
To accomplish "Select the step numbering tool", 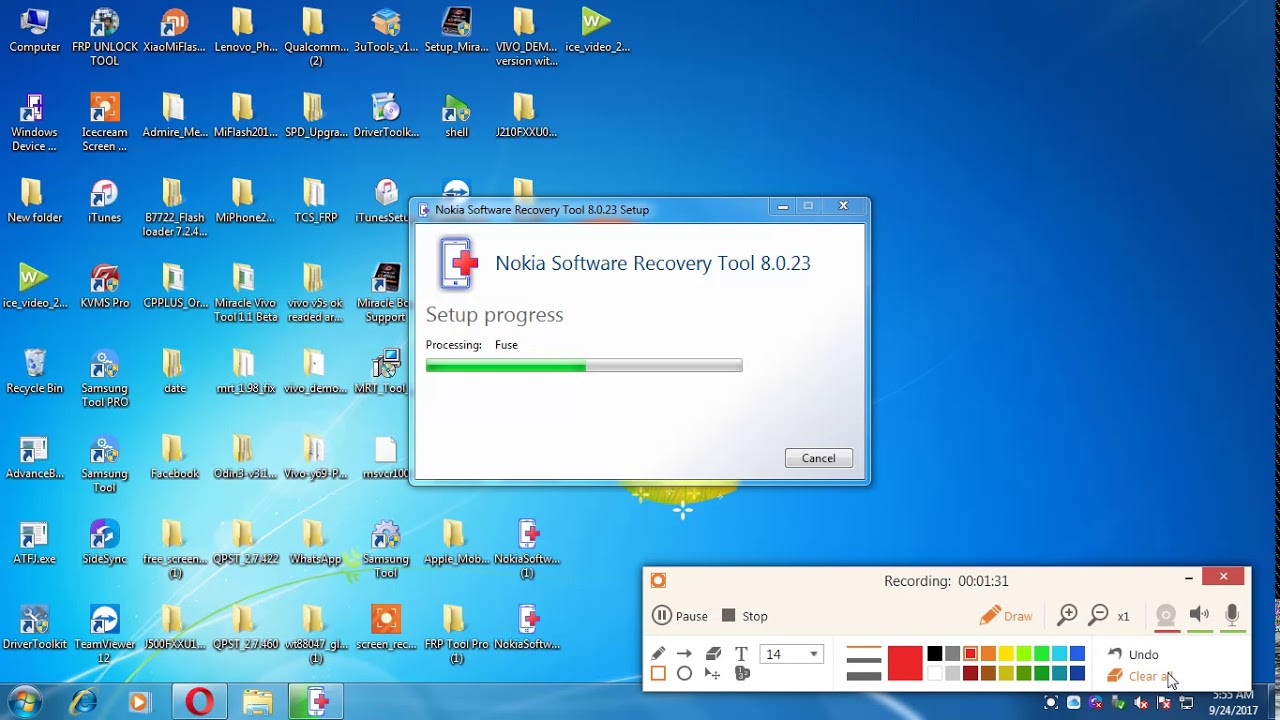I will click(741, 674).
